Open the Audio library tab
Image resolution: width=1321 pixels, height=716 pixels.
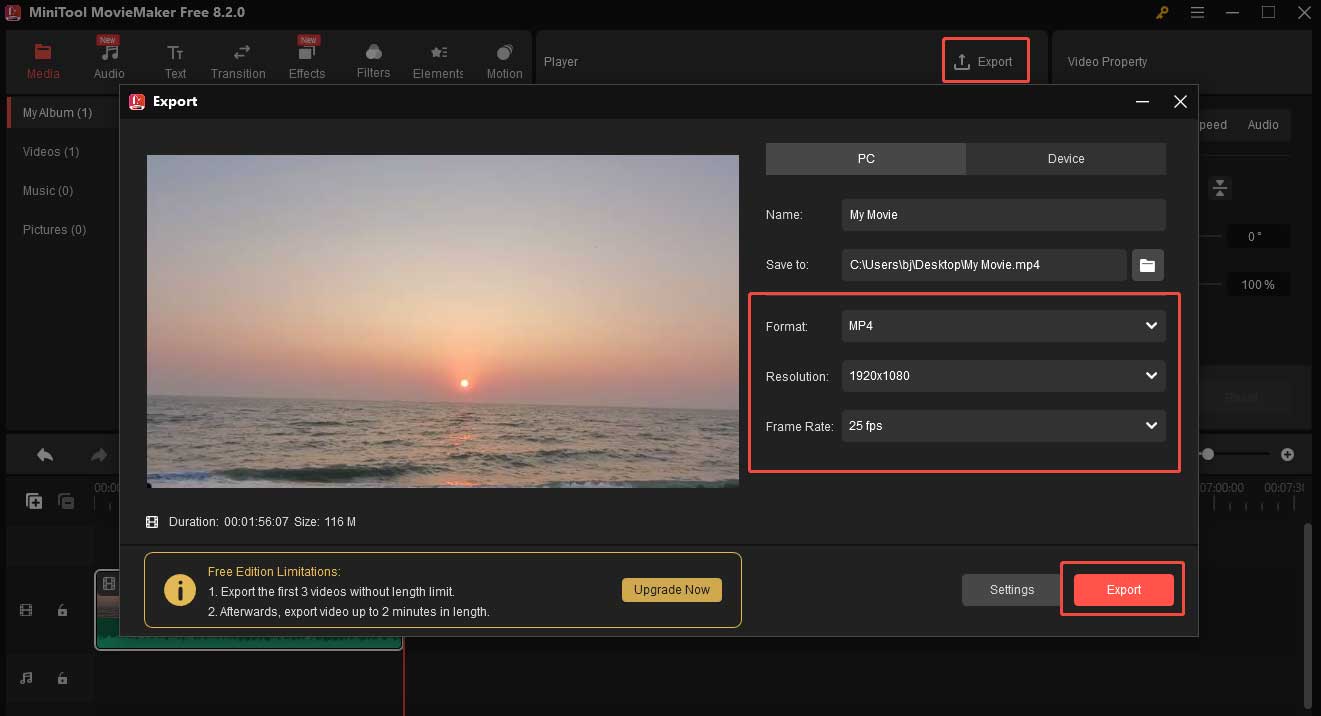(109, 61)
